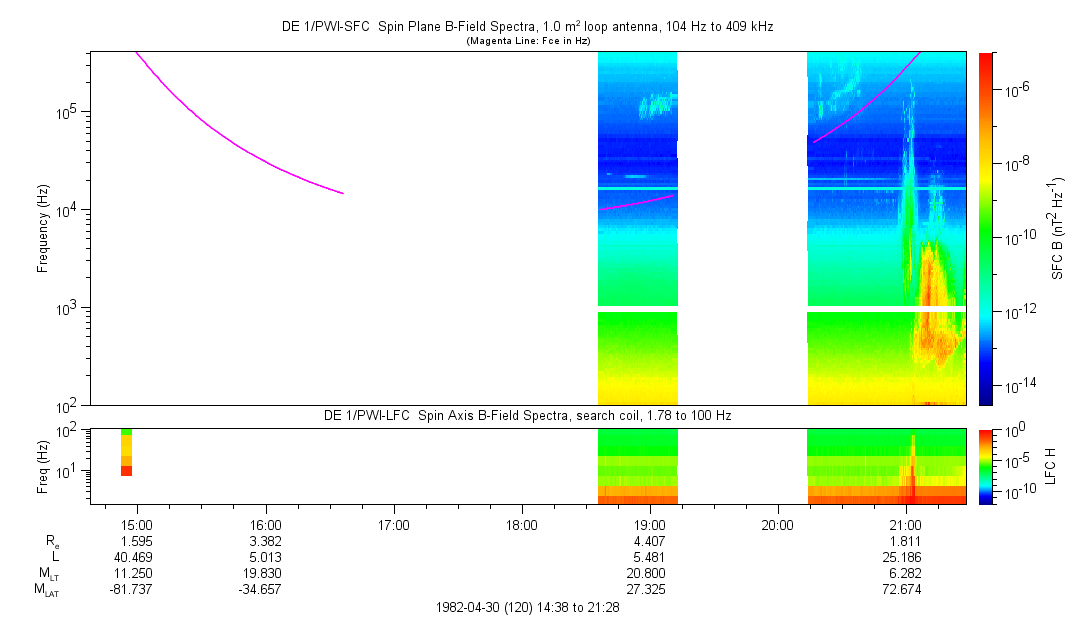The width and height of the screenshot is (1083, 620).
Task: Click the SFC B units color bar label
Action: pyautogui.click(x=1056, y=228)
